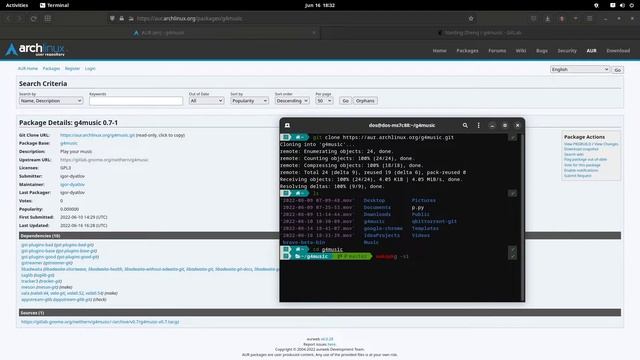Open the g4music Package Base link
Image resolution: width=640 pixels, height=360 pixels.
pyautogui.click(x=69, y=143)
